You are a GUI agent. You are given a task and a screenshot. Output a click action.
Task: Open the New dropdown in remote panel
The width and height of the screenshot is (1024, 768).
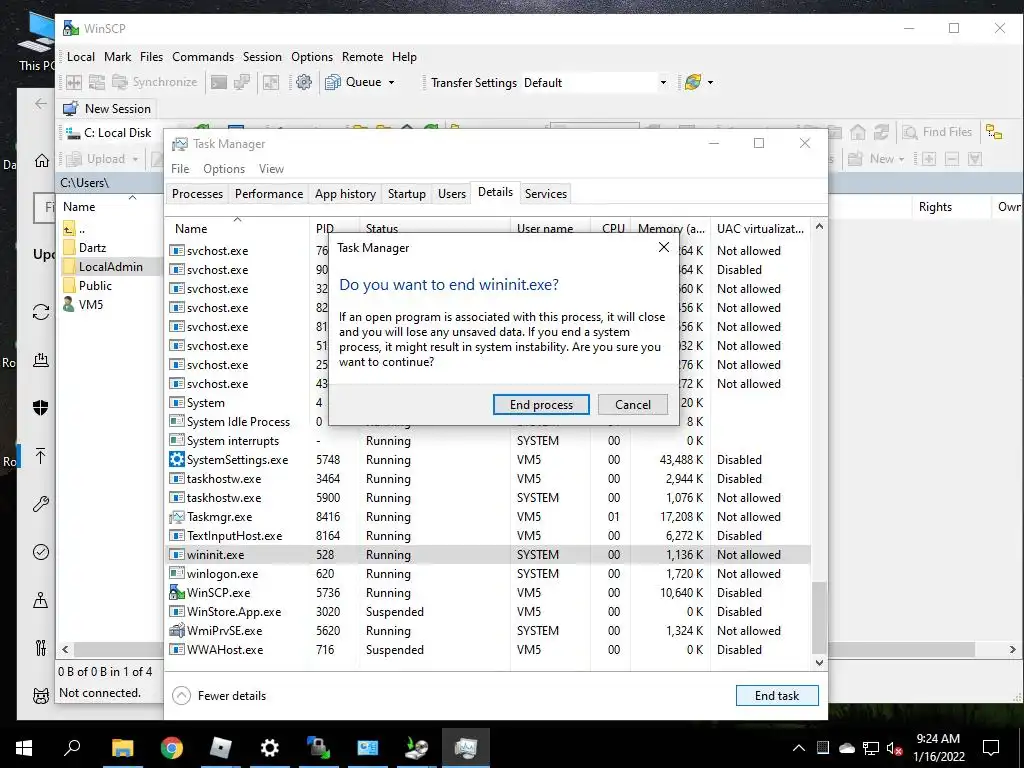[876, 159]
